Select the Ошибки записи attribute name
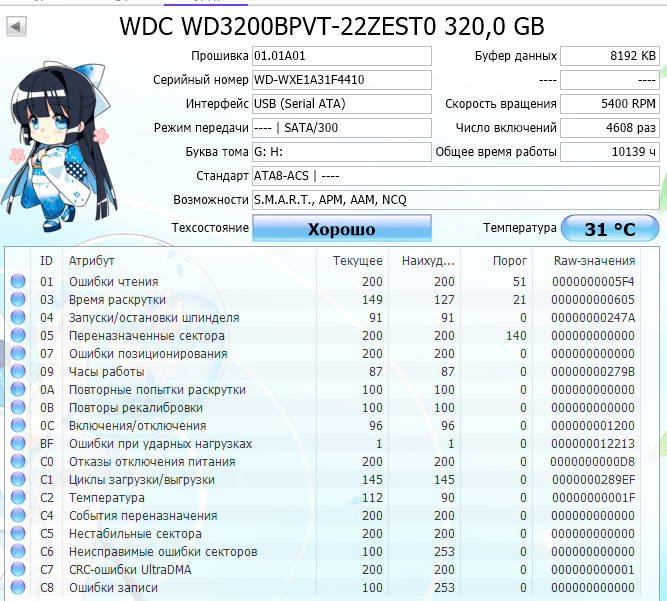 pyautogui.click(x=113, y=588)
